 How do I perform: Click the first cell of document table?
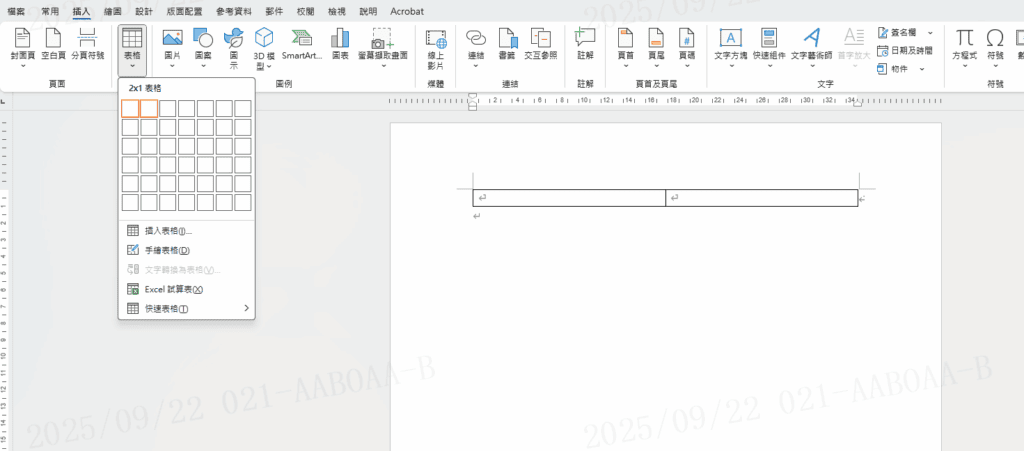[x=568, y=198]
